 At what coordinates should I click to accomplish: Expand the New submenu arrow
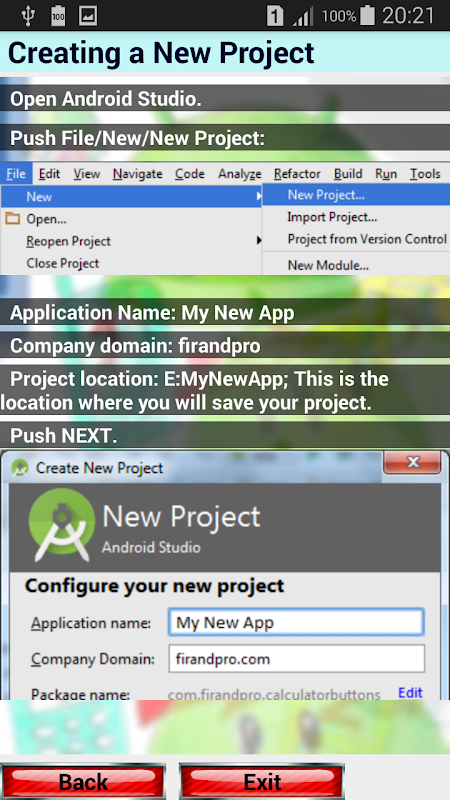click(x=259, y=196)
